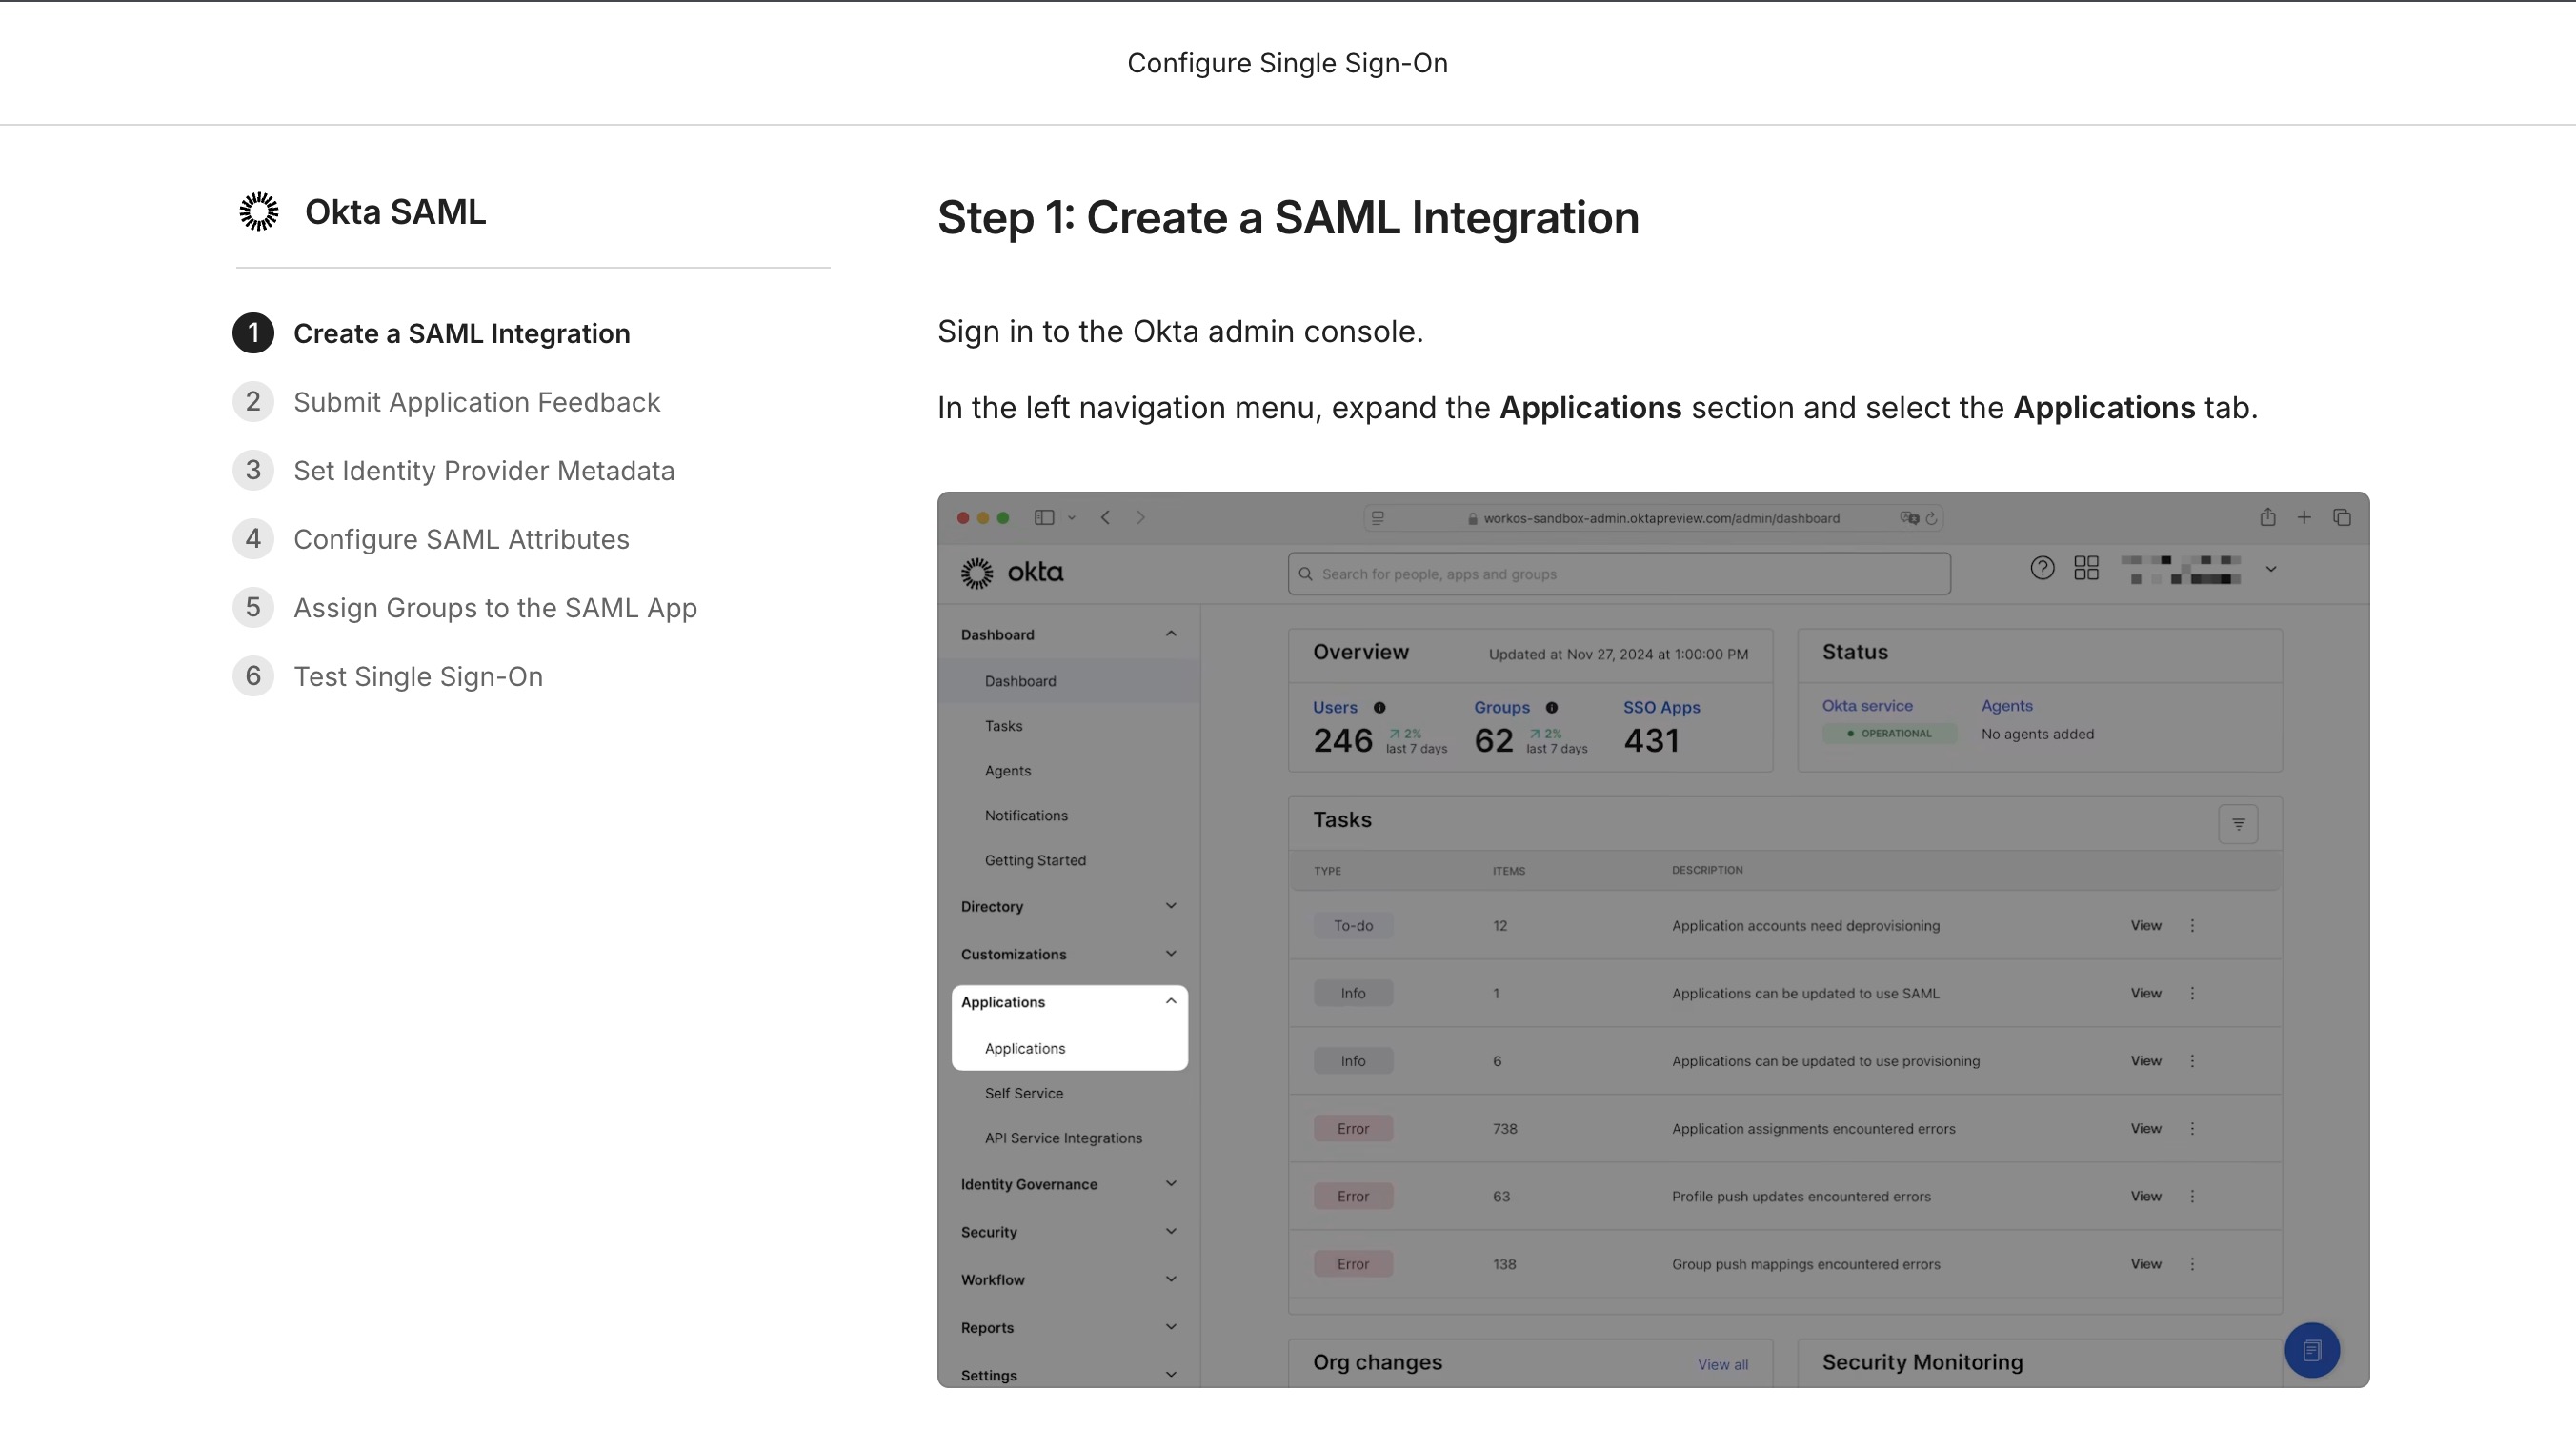Click the info icon next to Groups
2576x1450 pixels.
[1552, 708]
